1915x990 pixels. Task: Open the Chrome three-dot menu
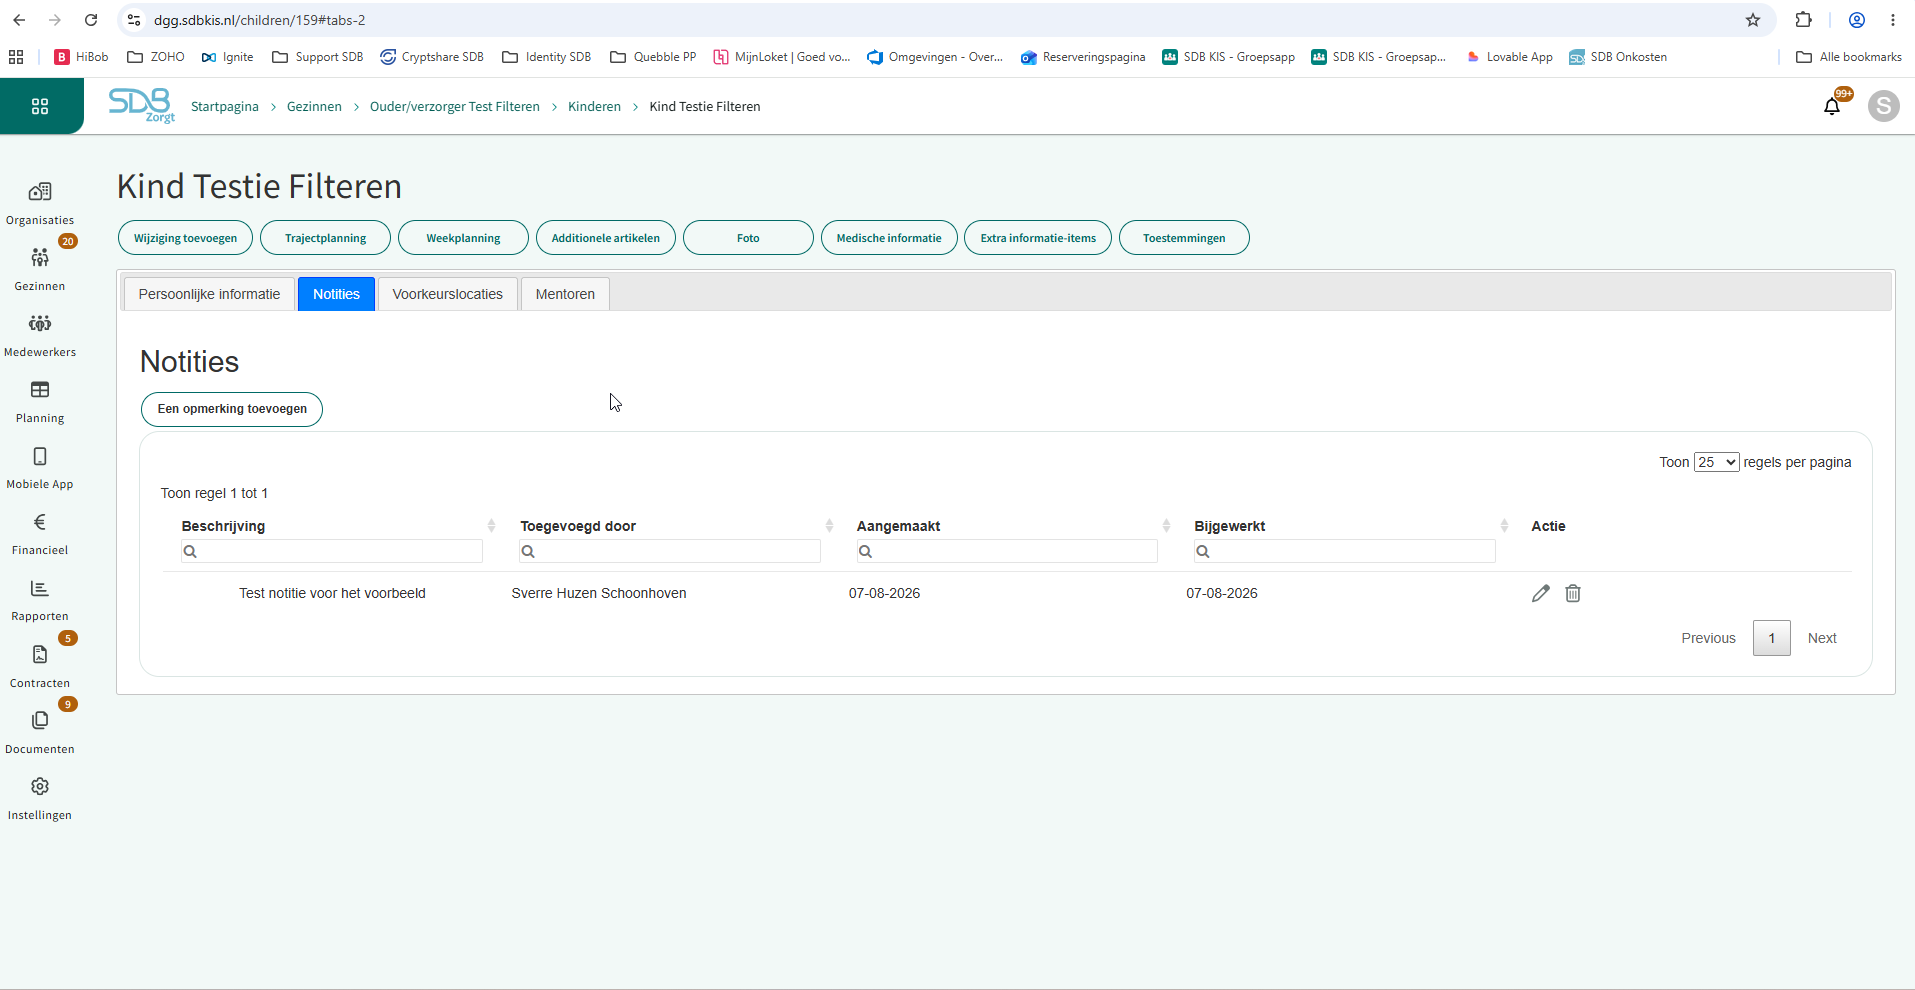tap(1893, 20)
